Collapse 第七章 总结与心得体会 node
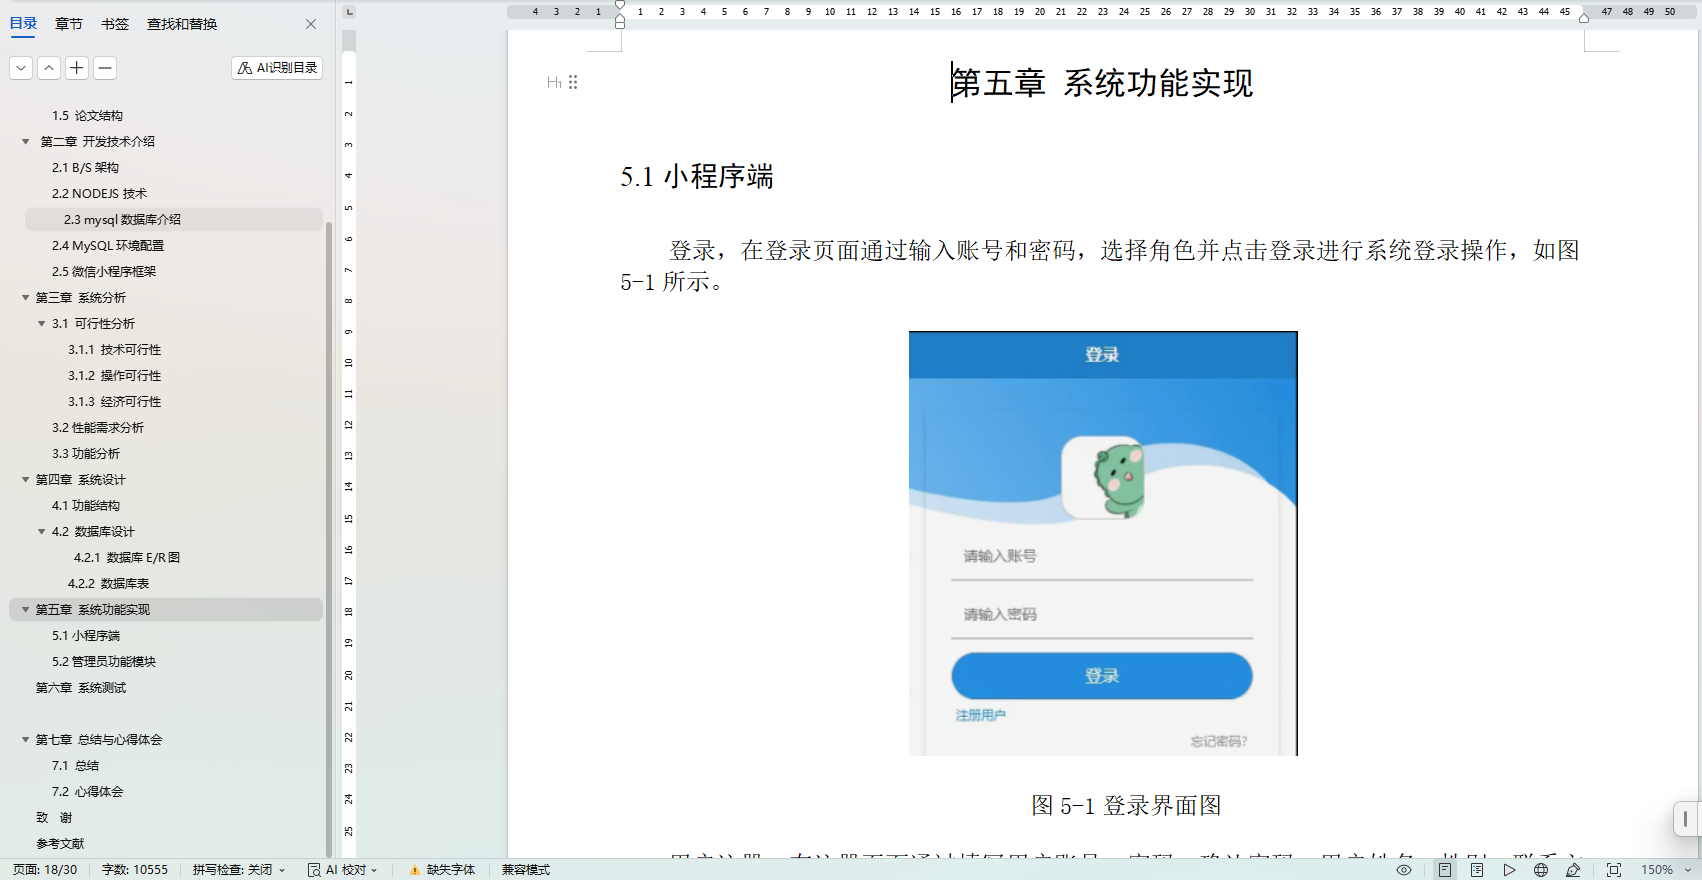The width and height of the screenshot is (1702, 880). (x=26, y=740)
